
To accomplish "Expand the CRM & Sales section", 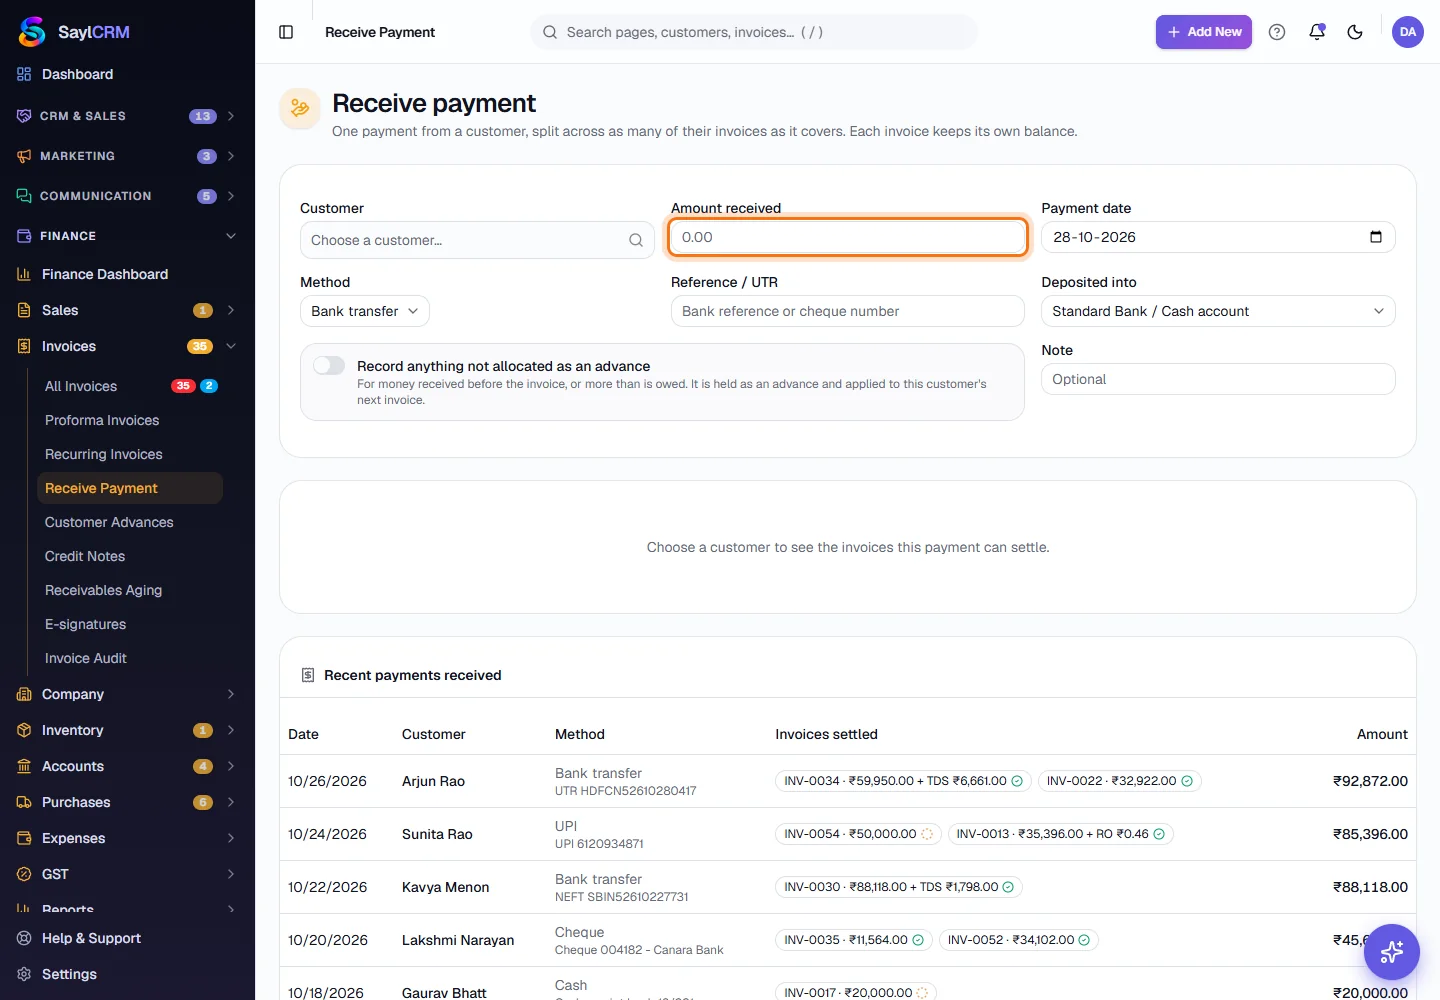I will pyautogui.click(x=127, y=116).
